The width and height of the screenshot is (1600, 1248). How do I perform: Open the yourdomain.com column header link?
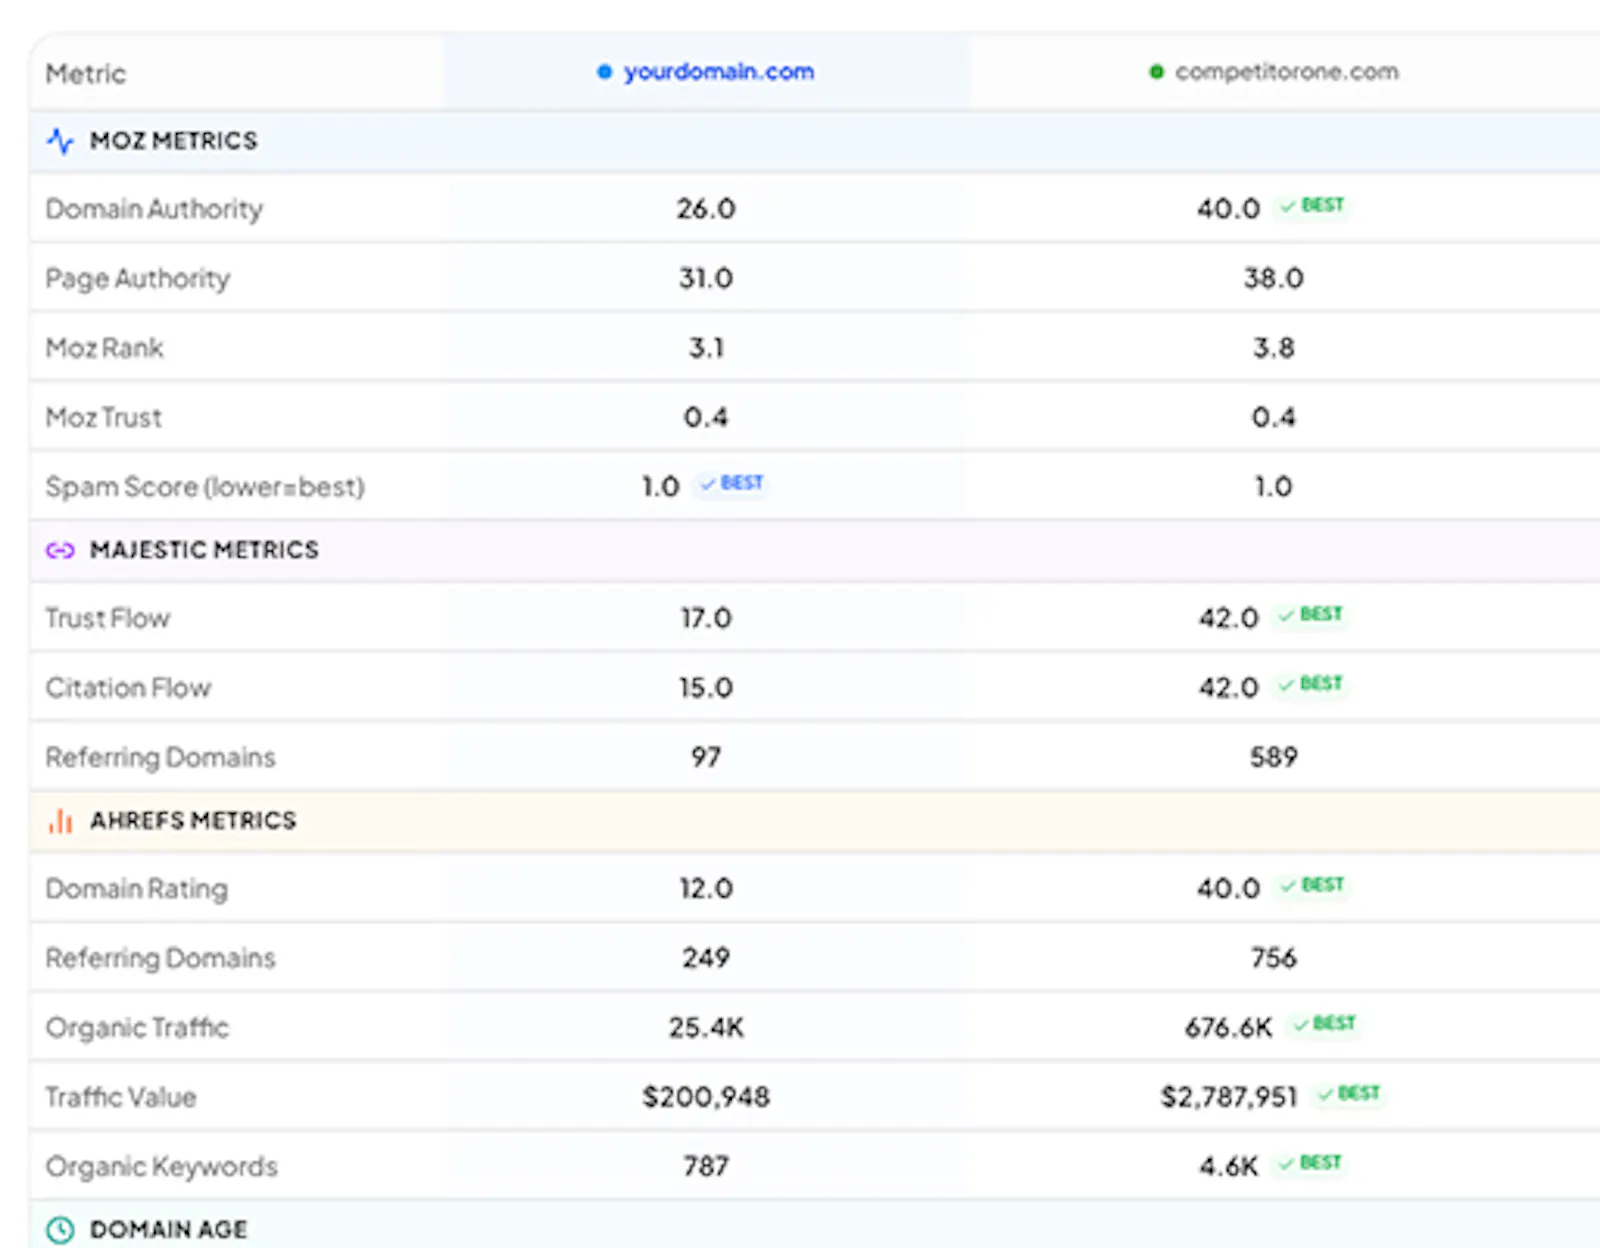pos(719,72)
